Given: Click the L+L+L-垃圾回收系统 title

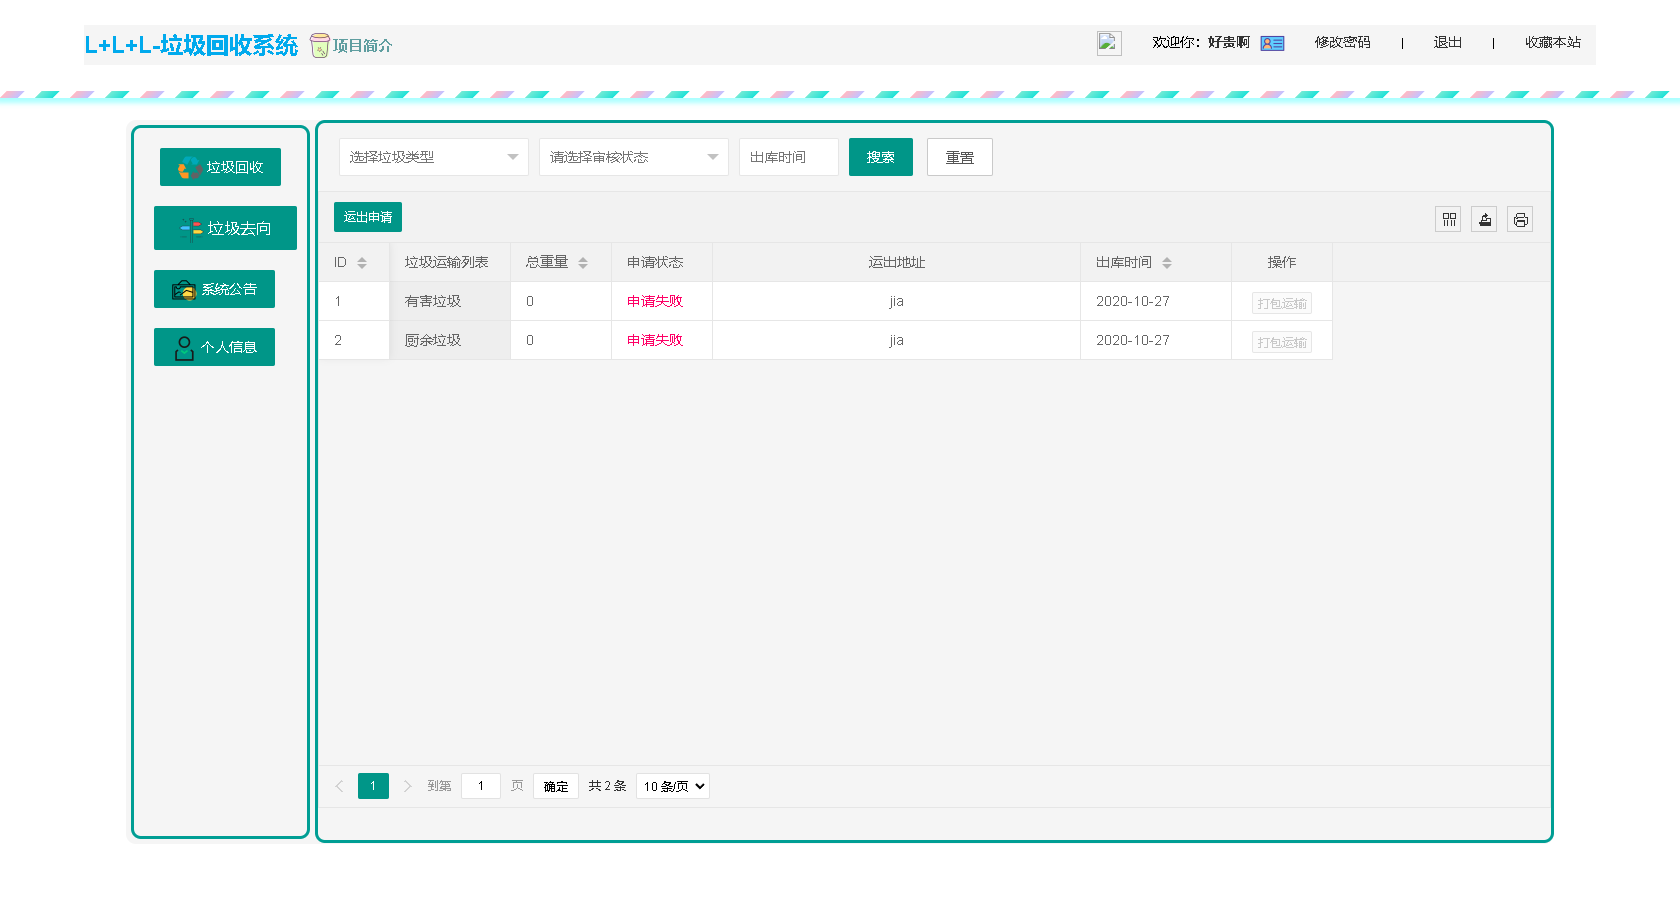Looking at the screenshot, I should [191, 45].
